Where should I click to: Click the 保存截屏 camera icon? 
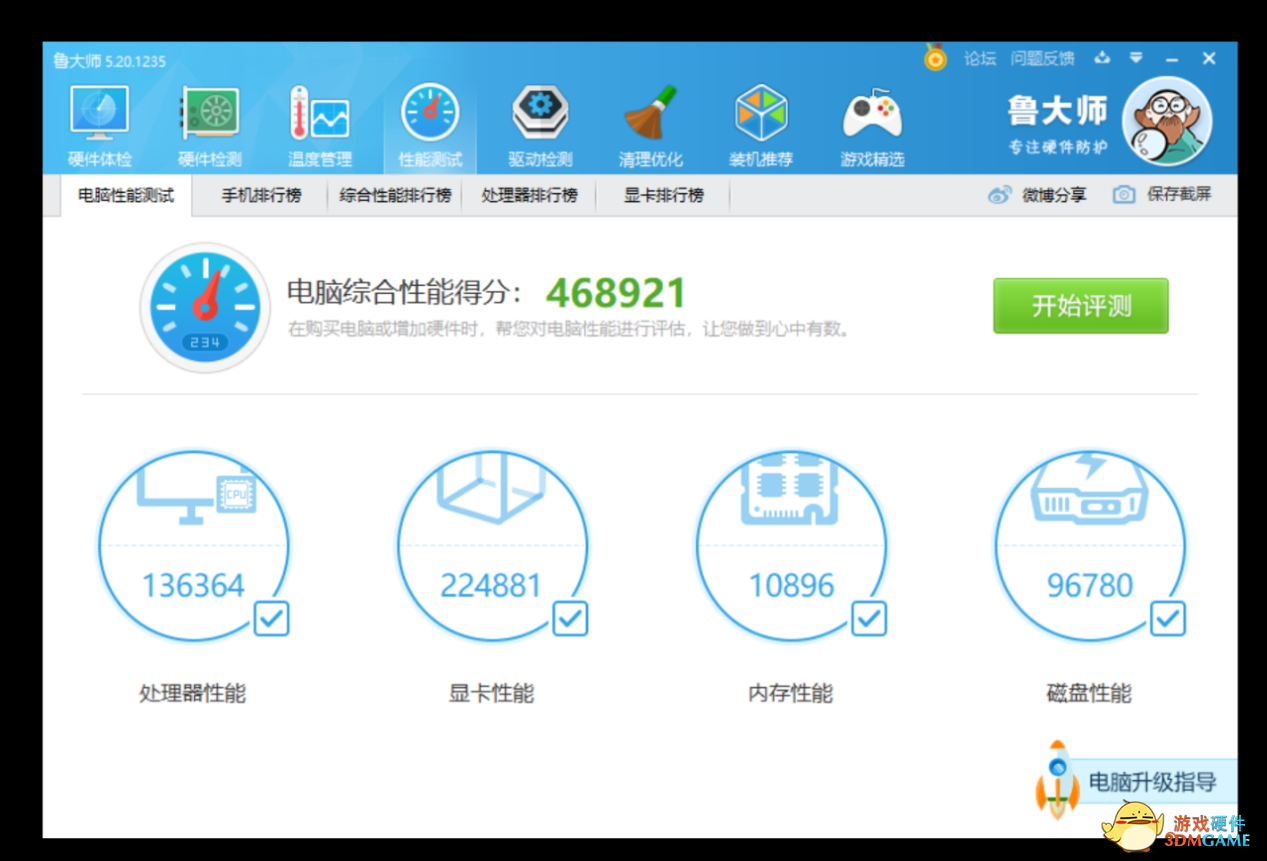(1124, 195)
